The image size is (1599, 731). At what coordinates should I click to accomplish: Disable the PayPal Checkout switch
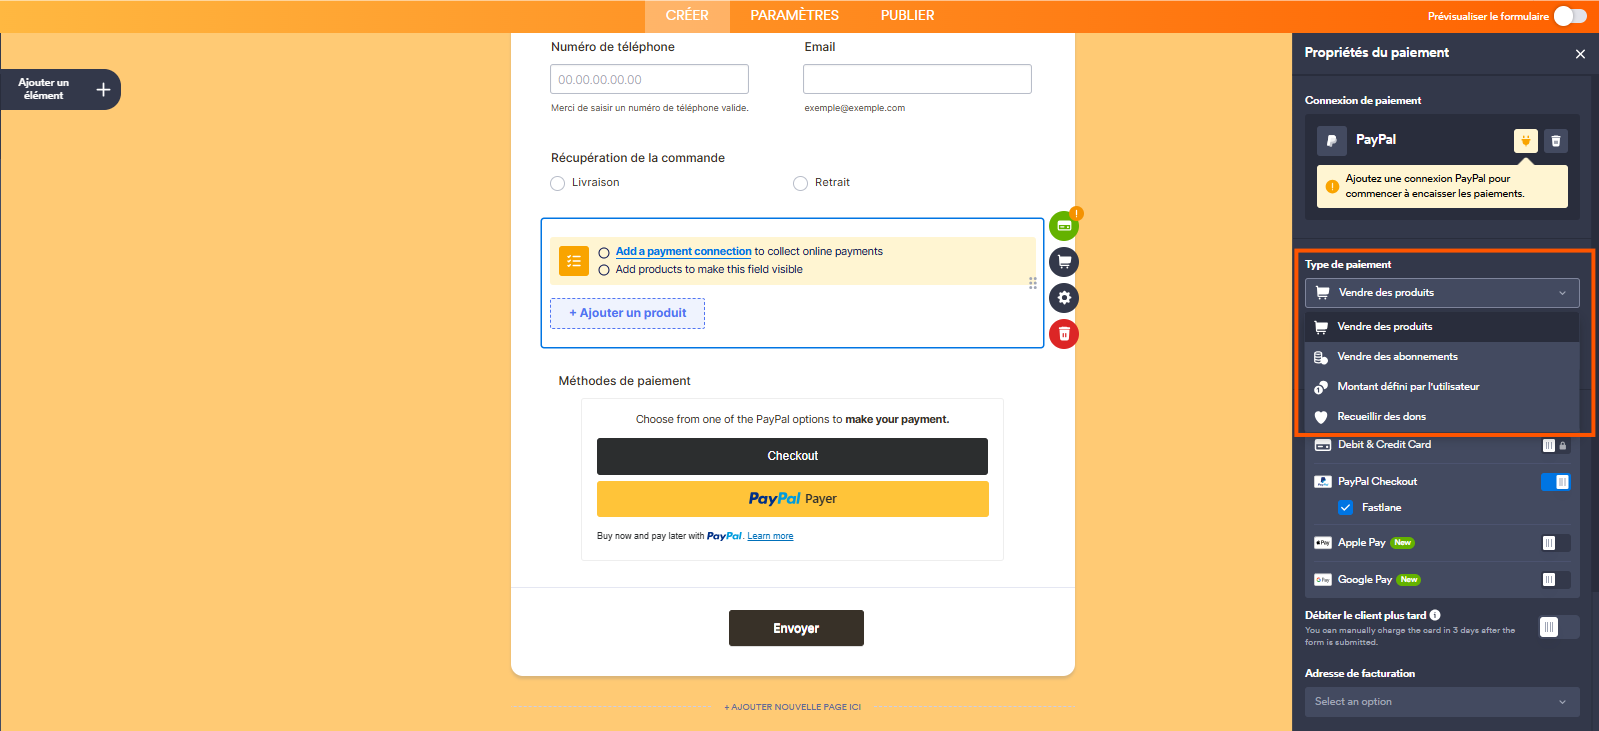(x=1555, y=482)
